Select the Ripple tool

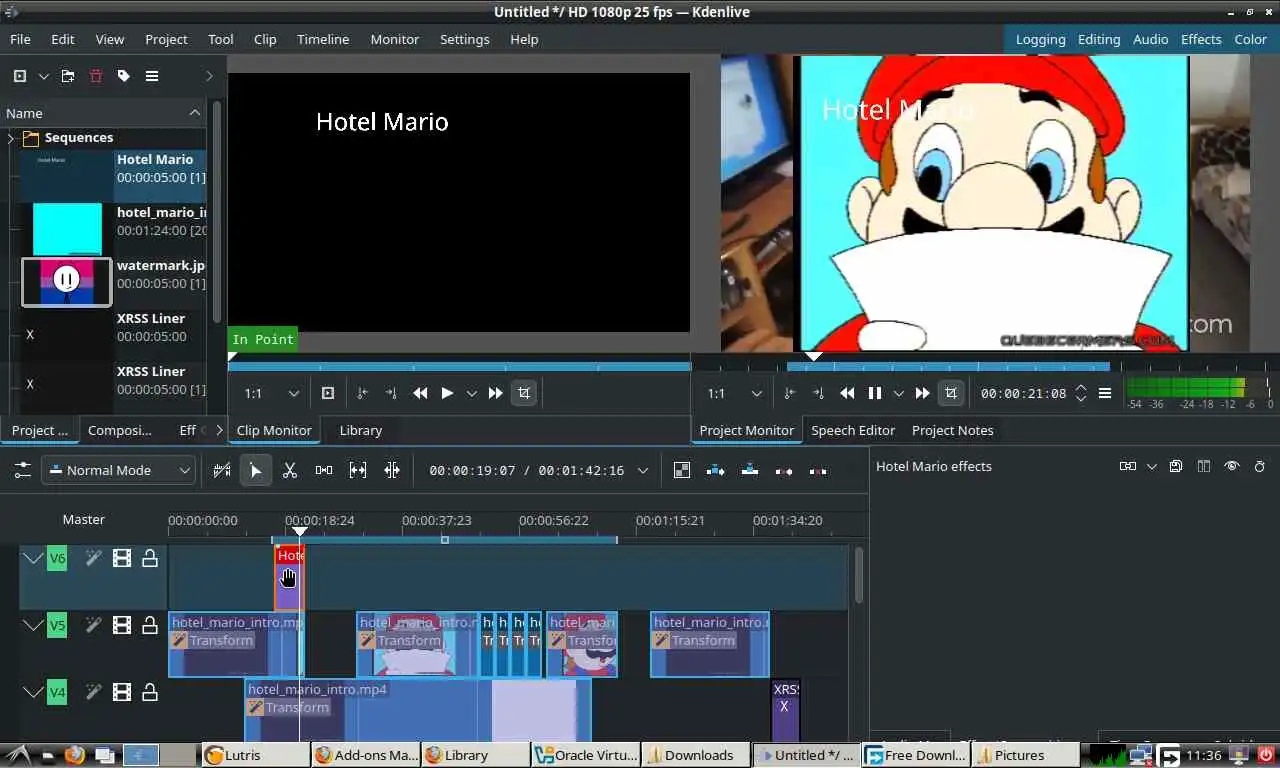coord(392,470)
